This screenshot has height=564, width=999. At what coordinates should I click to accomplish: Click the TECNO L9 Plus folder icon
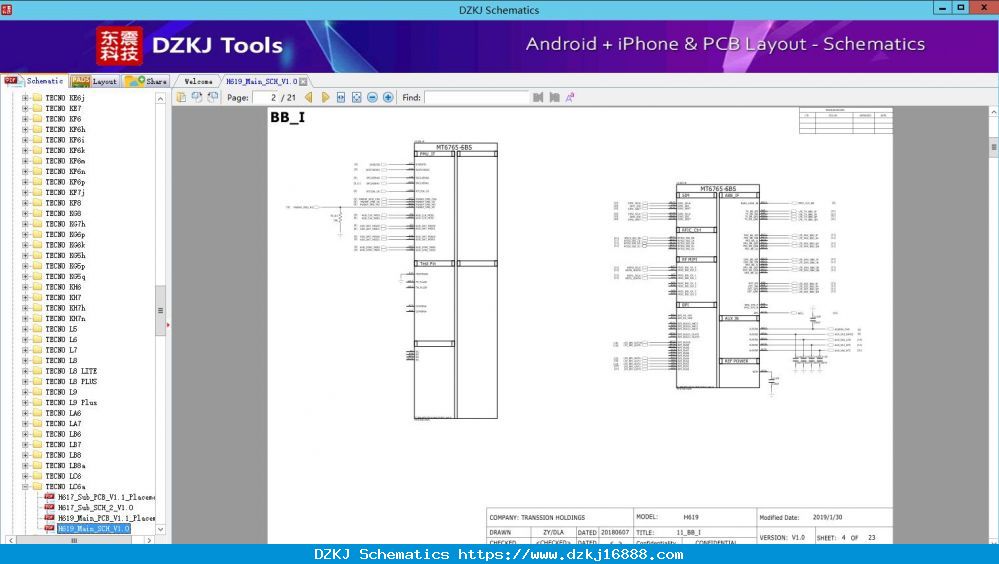(x=37, y=403)
